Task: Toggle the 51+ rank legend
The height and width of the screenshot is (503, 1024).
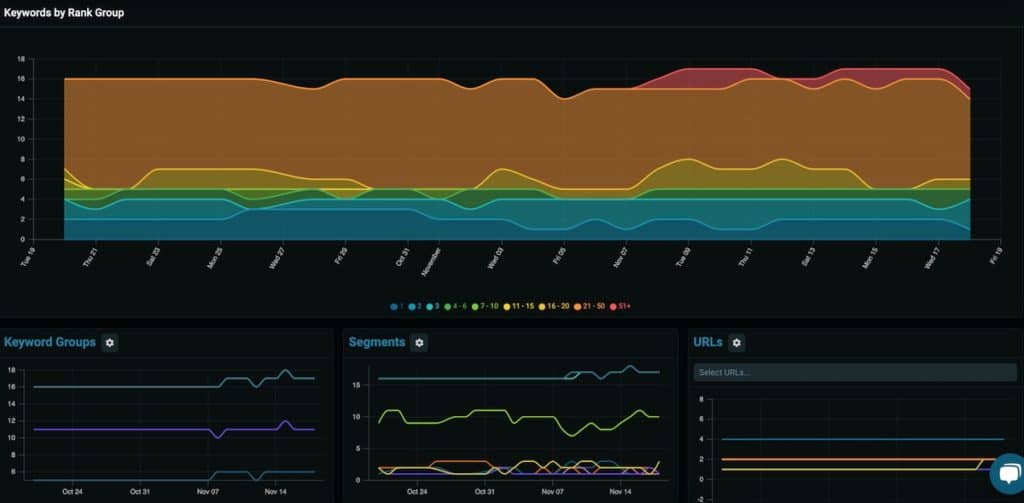Action: click(x=620, y=306)
